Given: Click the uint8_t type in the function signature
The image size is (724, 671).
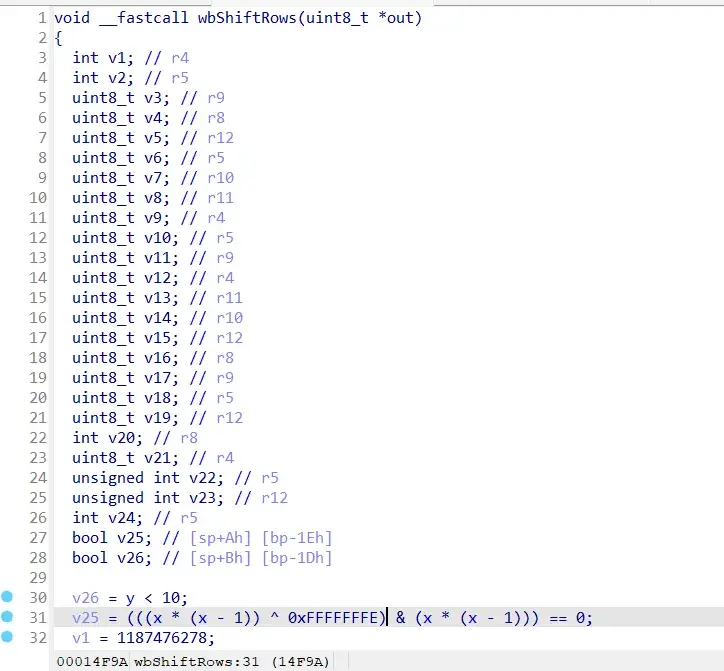Looking at the screenshot, I should [337, 18].
